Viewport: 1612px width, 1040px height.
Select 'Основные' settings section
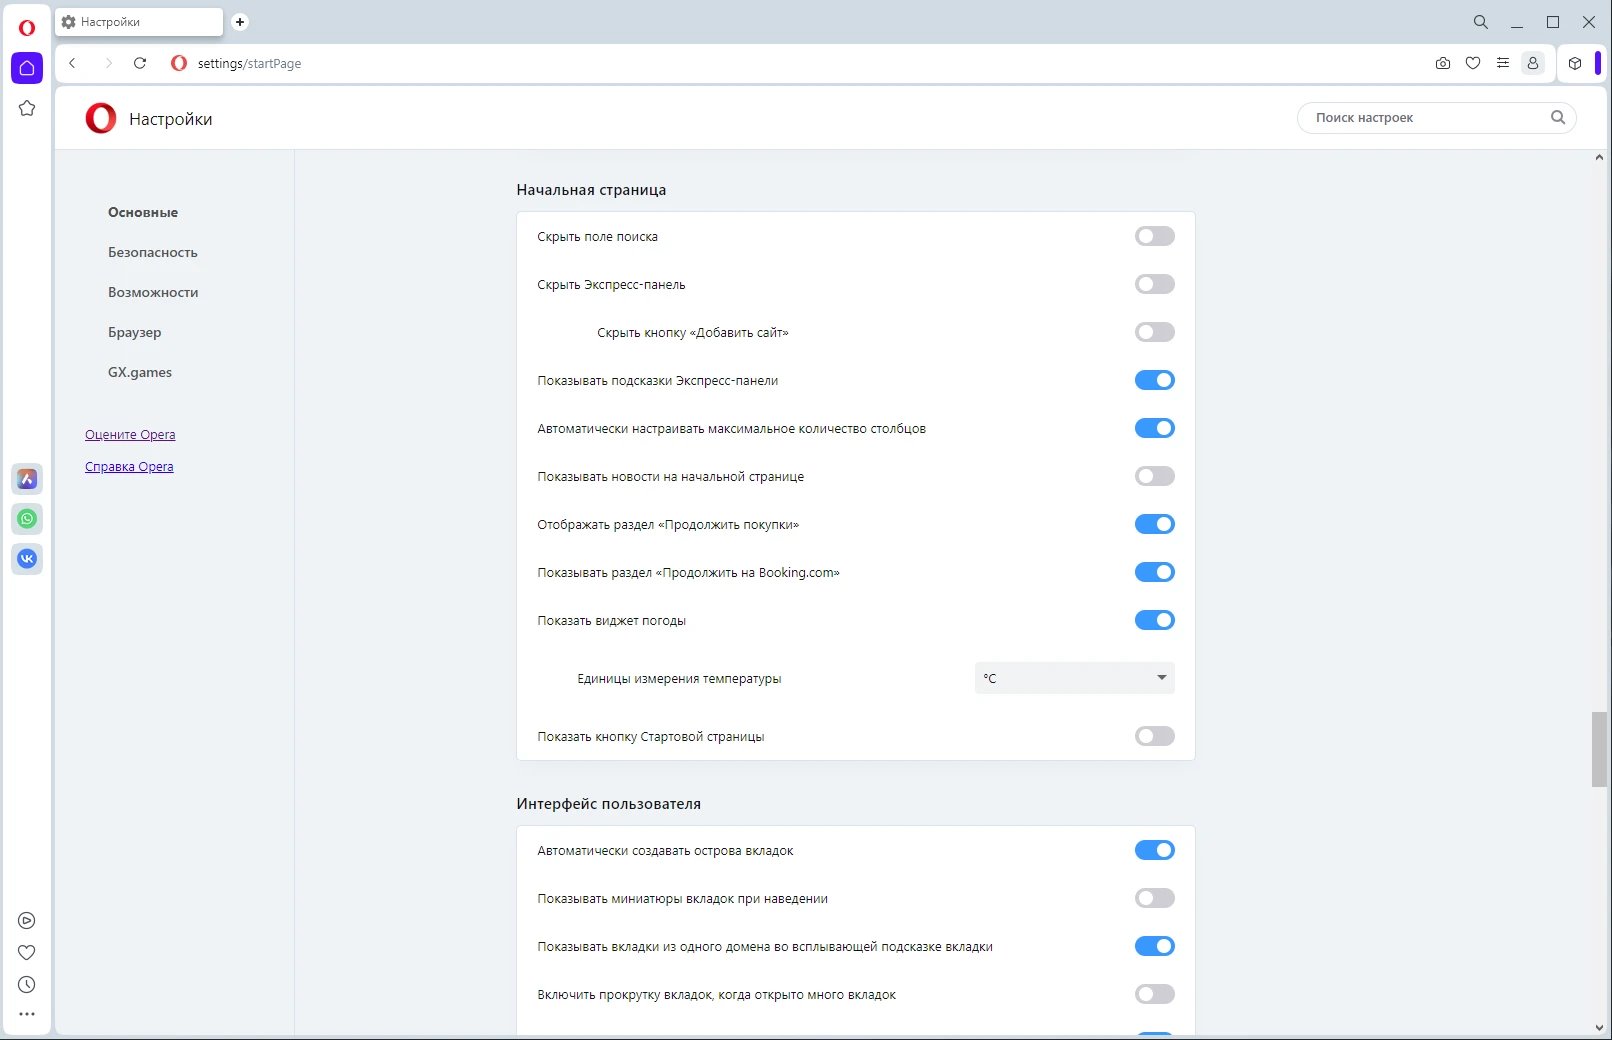(143, 212)
